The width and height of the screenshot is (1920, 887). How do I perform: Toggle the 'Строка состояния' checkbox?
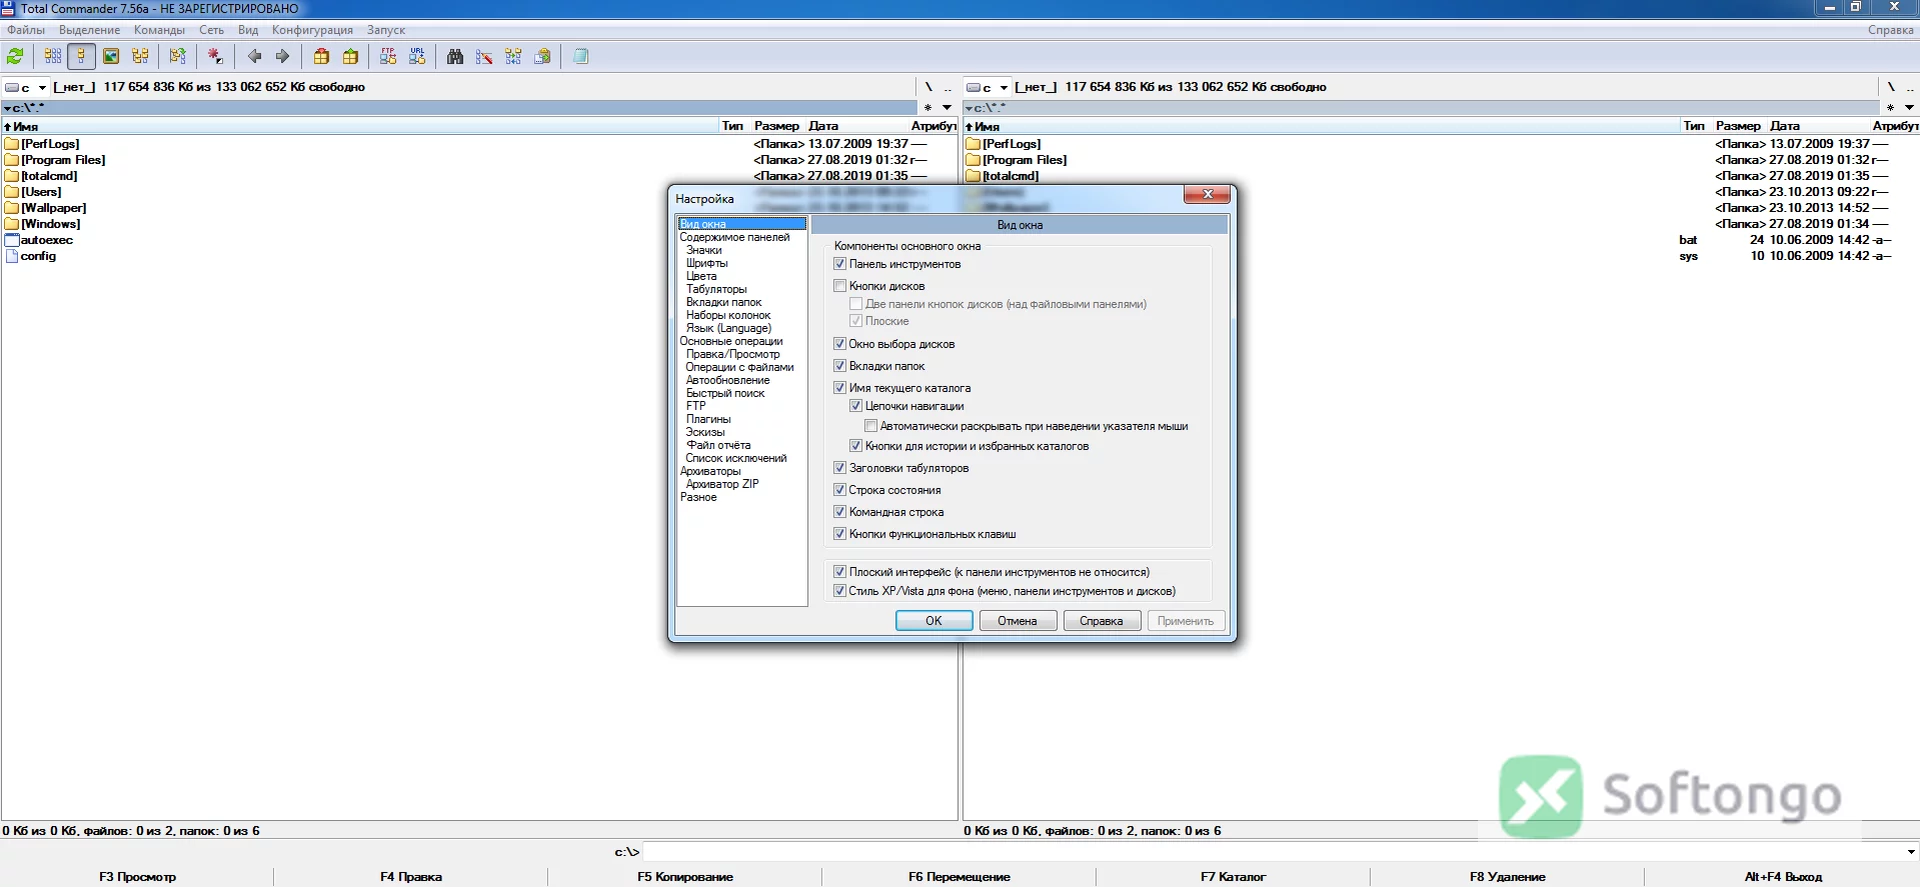(840, 490)
